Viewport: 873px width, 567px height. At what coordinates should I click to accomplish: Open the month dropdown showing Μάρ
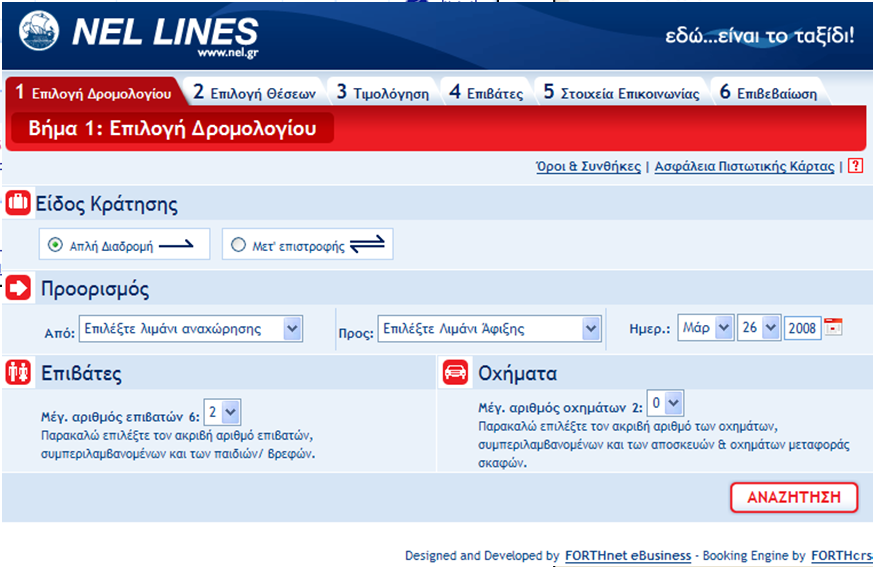(x=705, y=328)
